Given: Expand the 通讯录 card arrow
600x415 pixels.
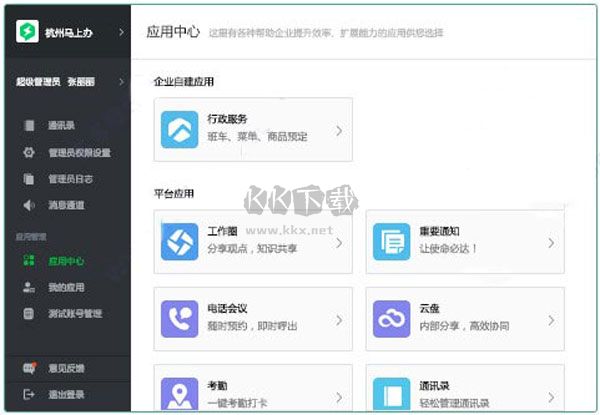Looking at the screenshot, I should coord(551,397).
